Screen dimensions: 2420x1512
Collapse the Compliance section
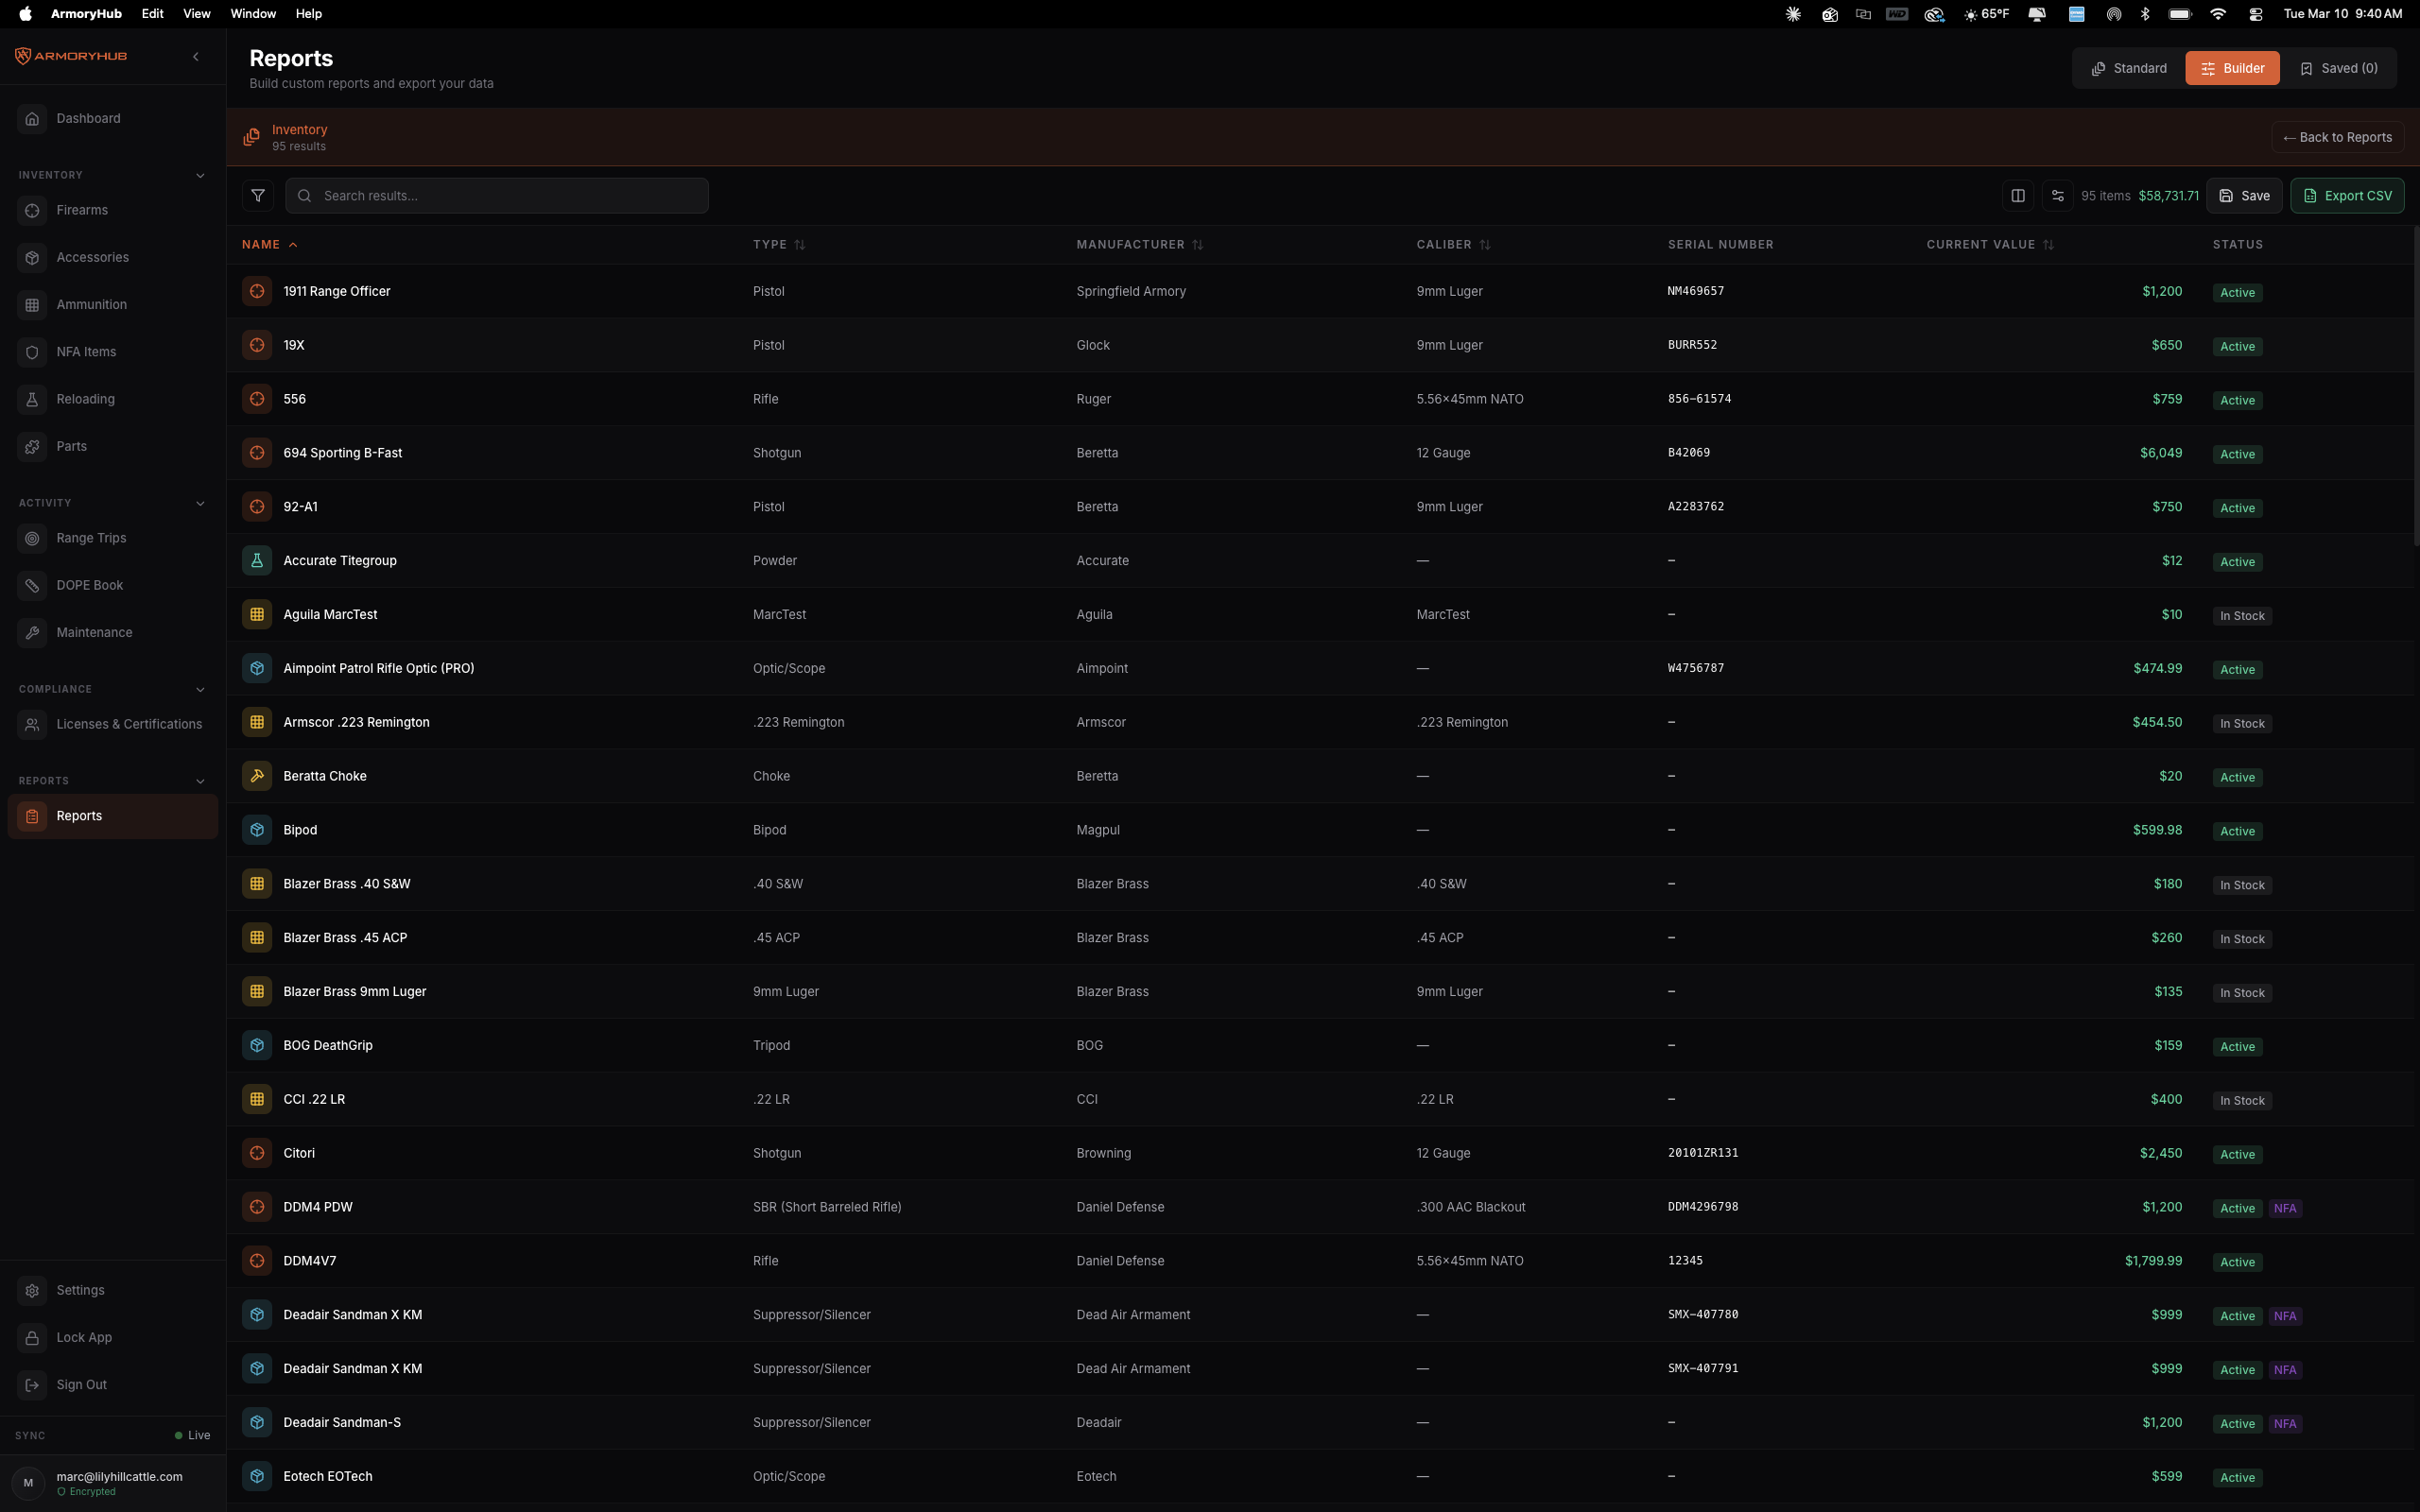pos(201,689)
